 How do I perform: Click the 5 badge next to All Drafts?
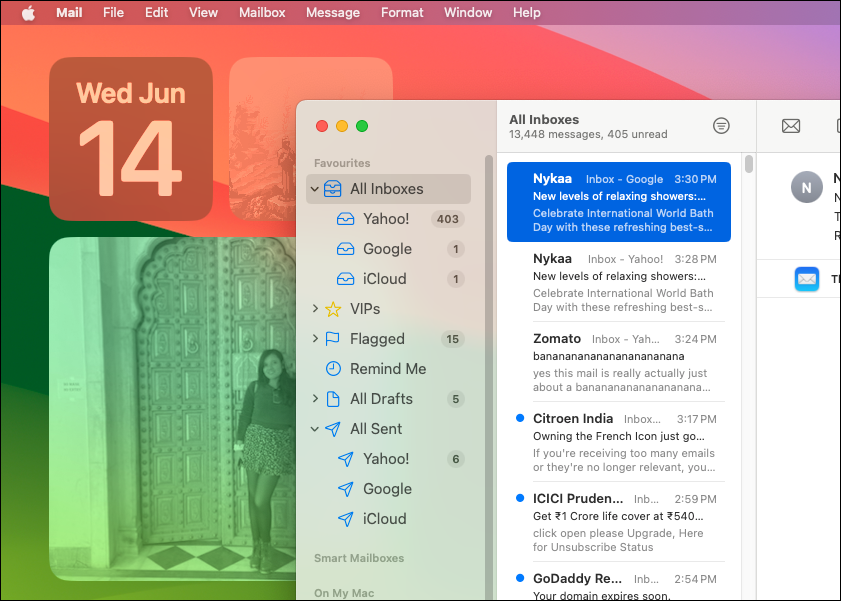455,399
